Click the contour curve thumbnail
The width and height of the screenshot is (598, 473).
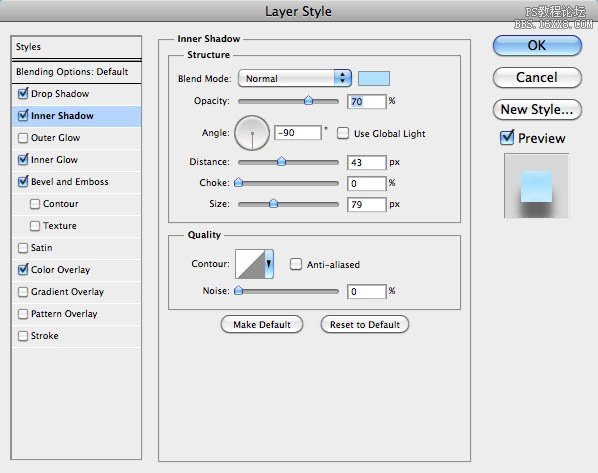[x=250, y=264]
